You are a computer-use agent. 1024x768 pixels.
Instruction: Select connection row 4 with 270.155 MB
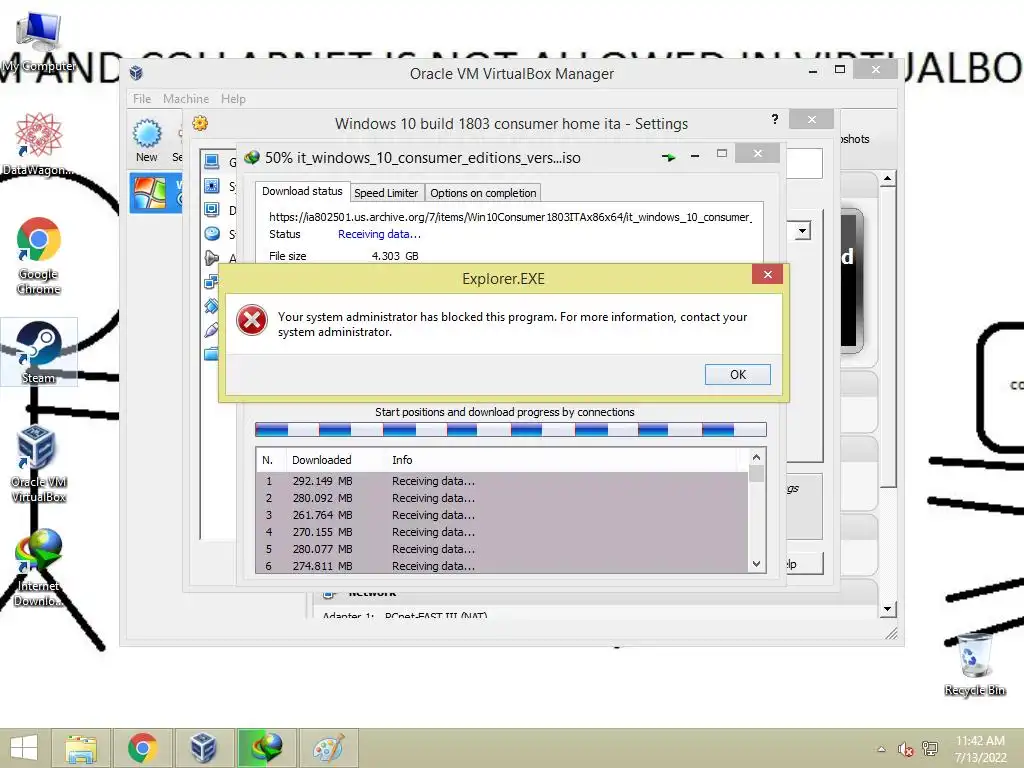tap(502, 532)
